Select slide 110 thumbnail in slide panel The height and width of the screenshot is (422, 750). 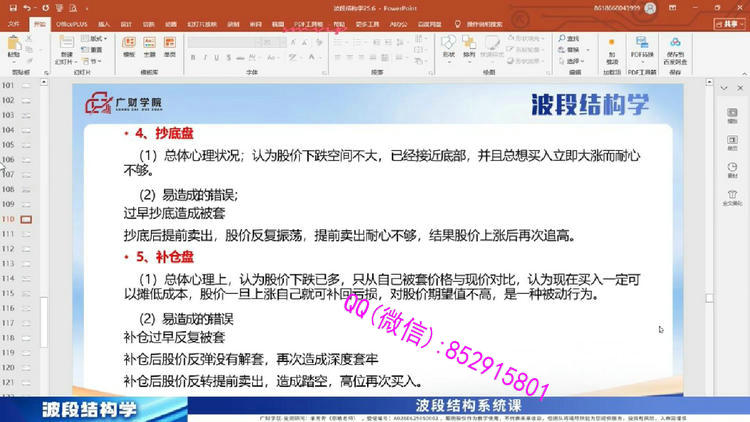tap(26, 220)
